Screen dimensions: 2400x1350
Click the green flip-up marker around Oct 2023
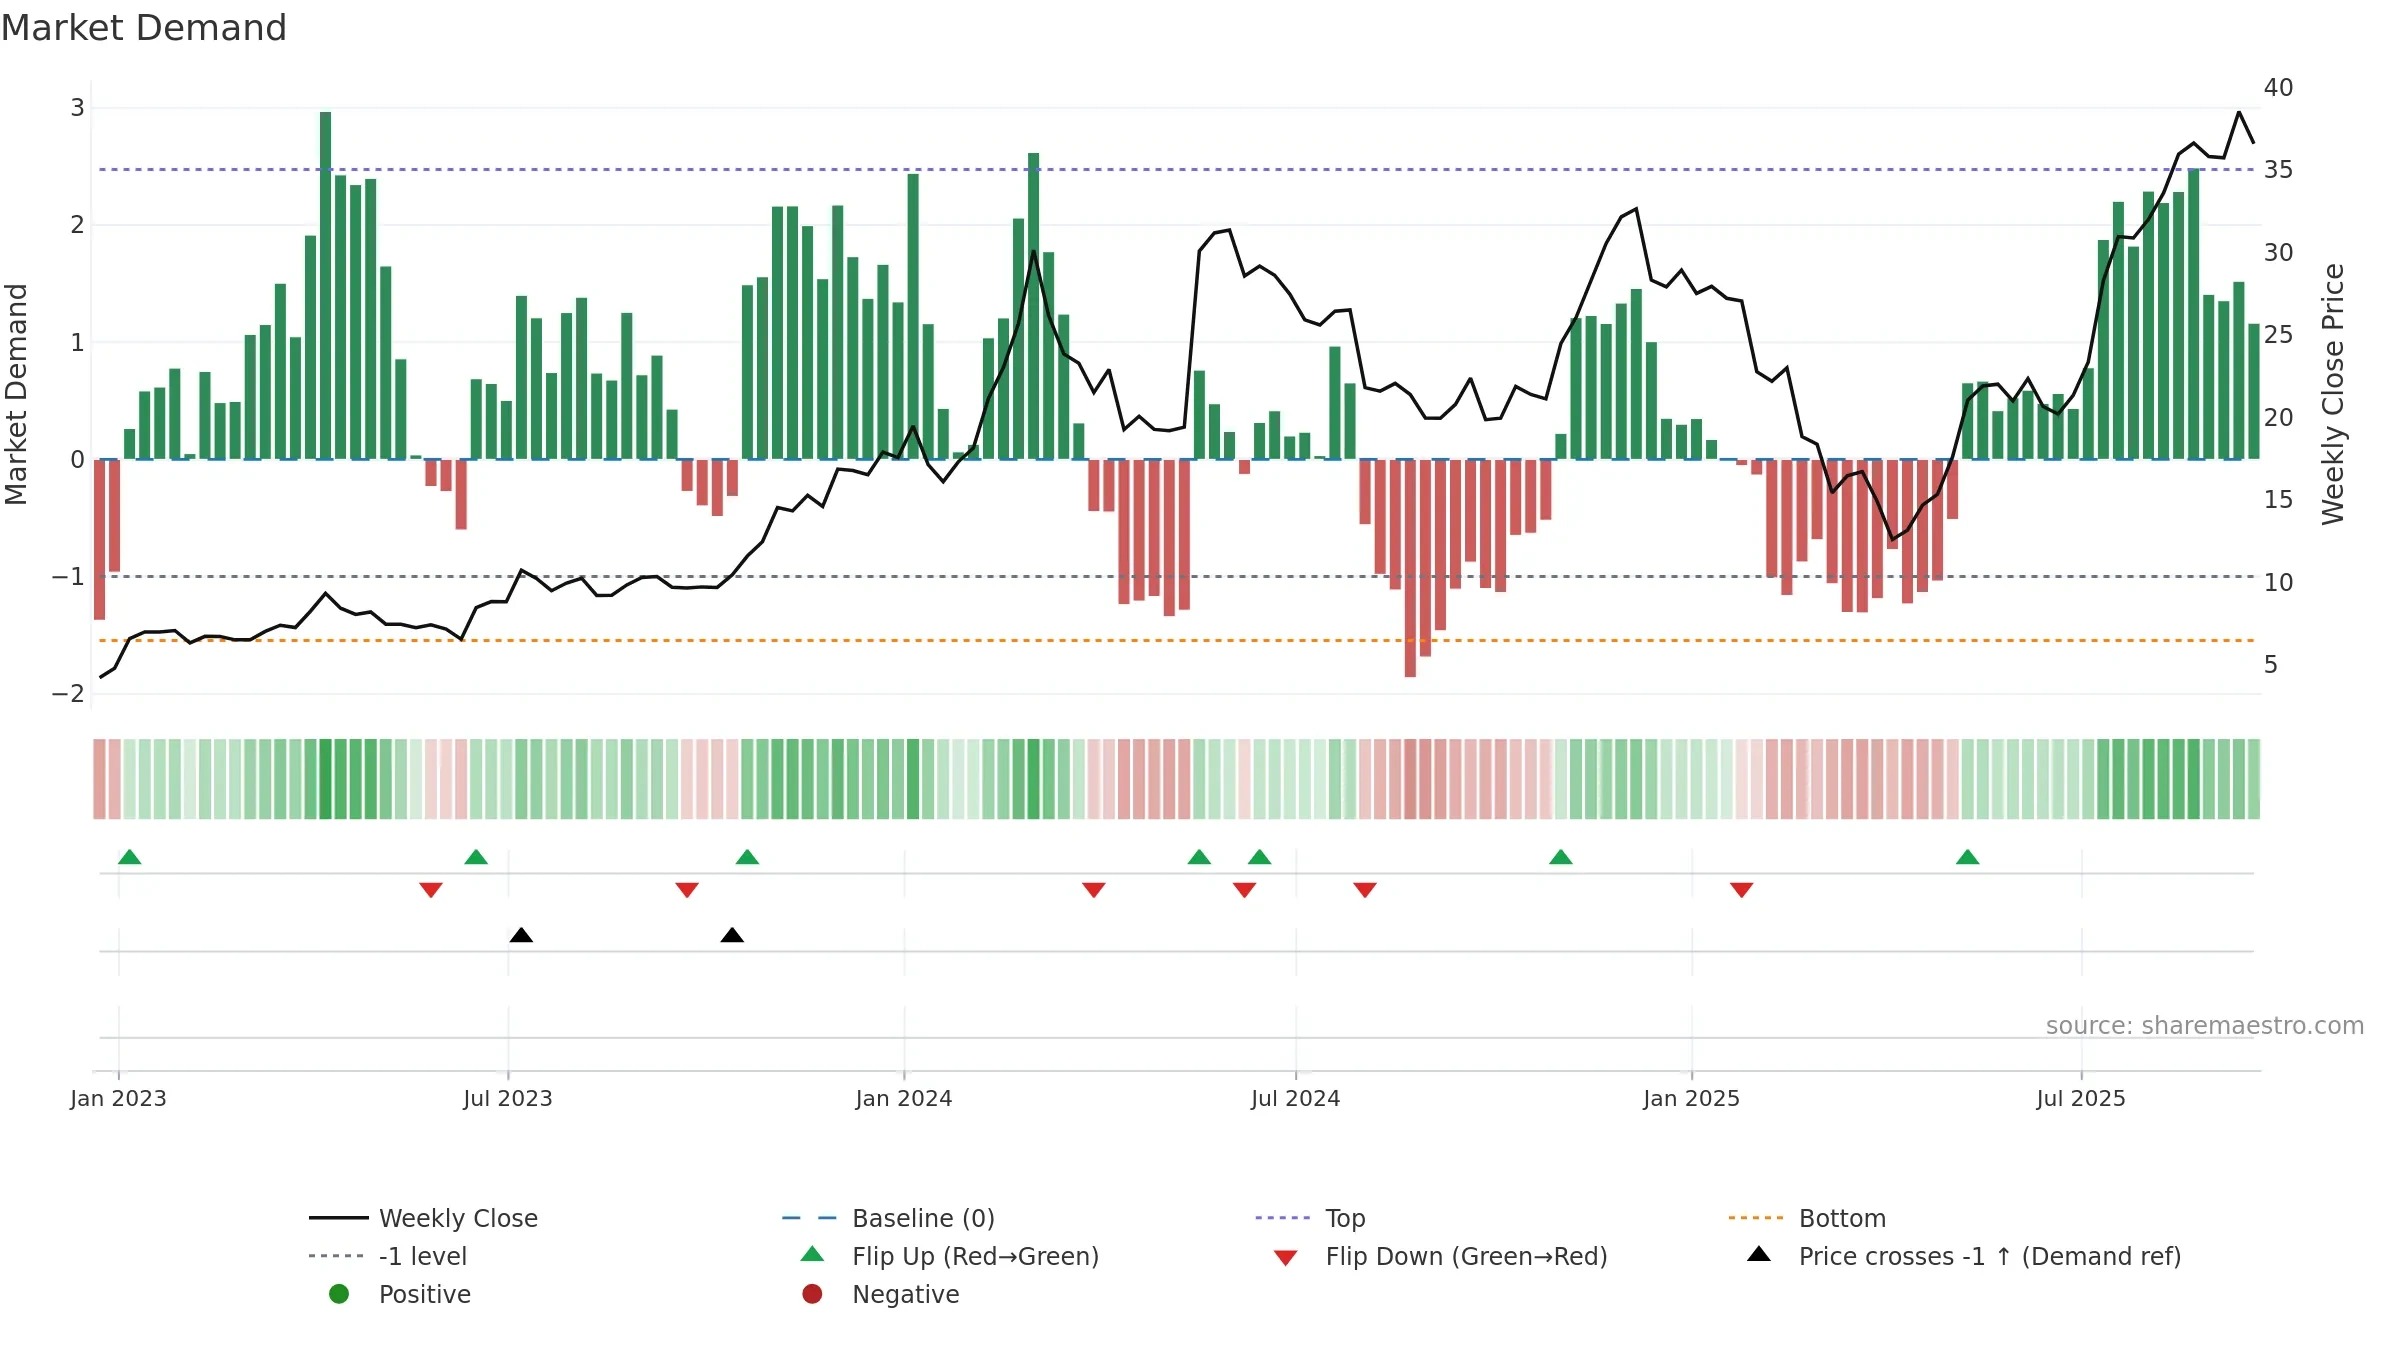point(747,857)
